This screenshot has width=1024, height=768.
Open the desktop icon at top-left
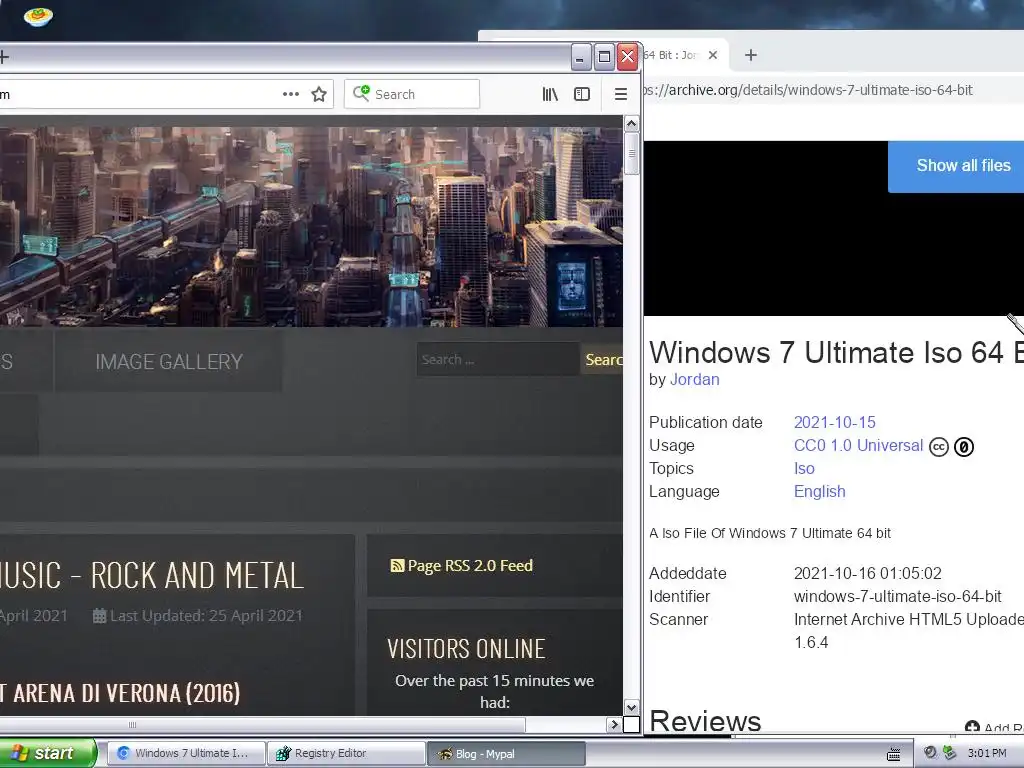point(38,16)
